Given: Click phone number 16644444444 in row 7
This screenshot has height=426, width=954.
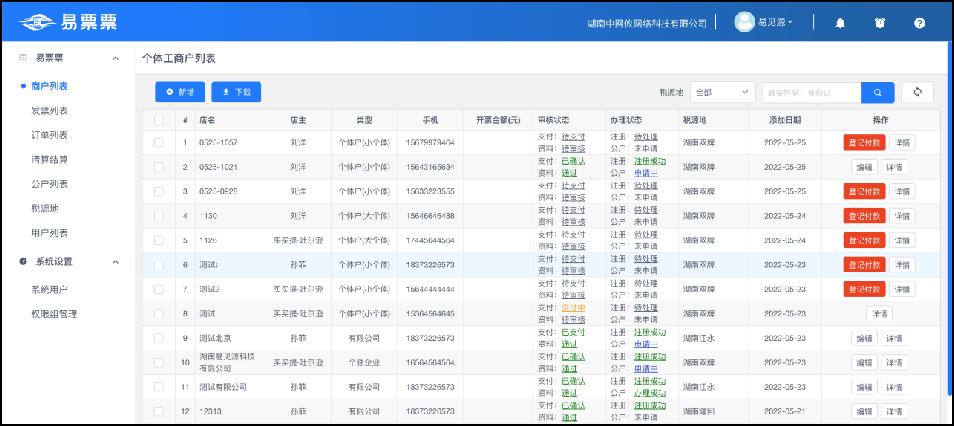Looking at the screenshot, I should (x=430, y=289).
